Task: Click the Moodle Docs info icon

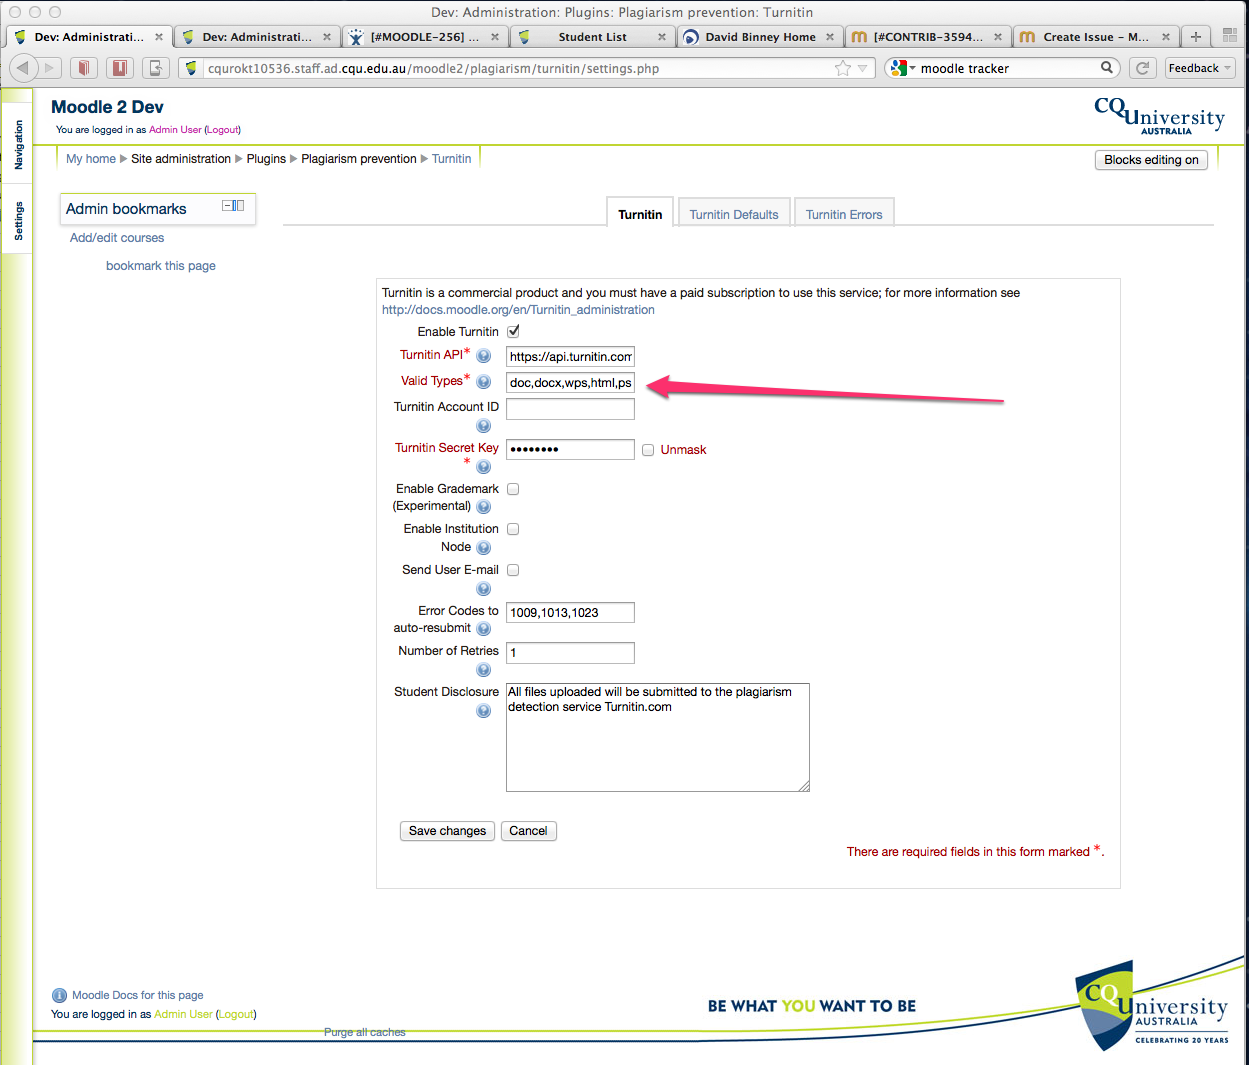Action: pos(60,995)
